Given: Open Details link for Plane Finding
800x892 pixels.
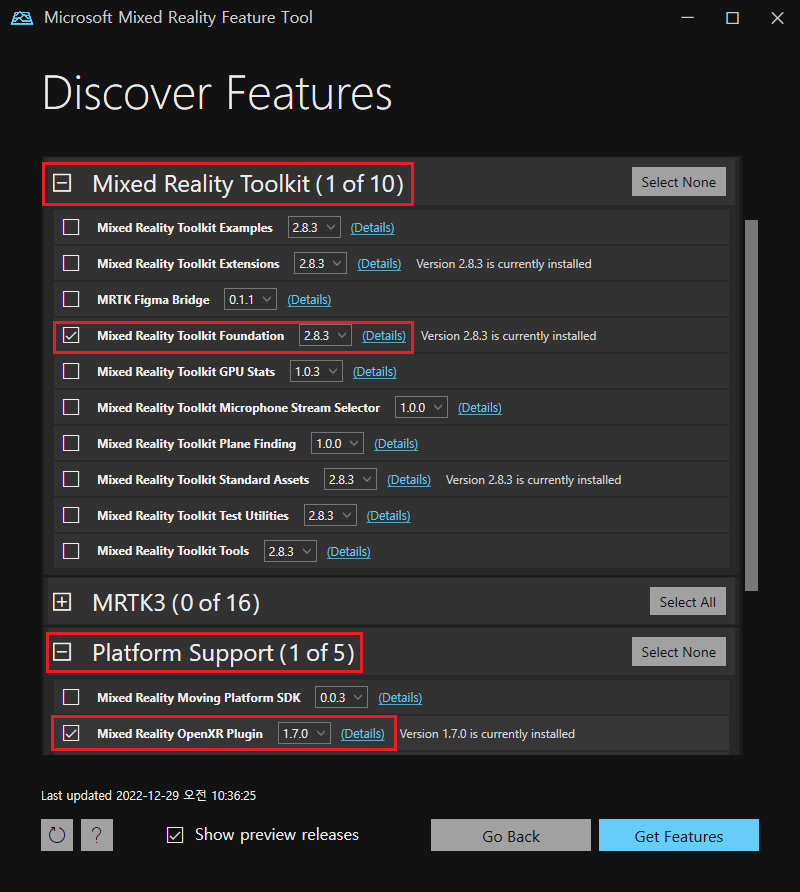Looking at the screenshot, I should point(396,444).
